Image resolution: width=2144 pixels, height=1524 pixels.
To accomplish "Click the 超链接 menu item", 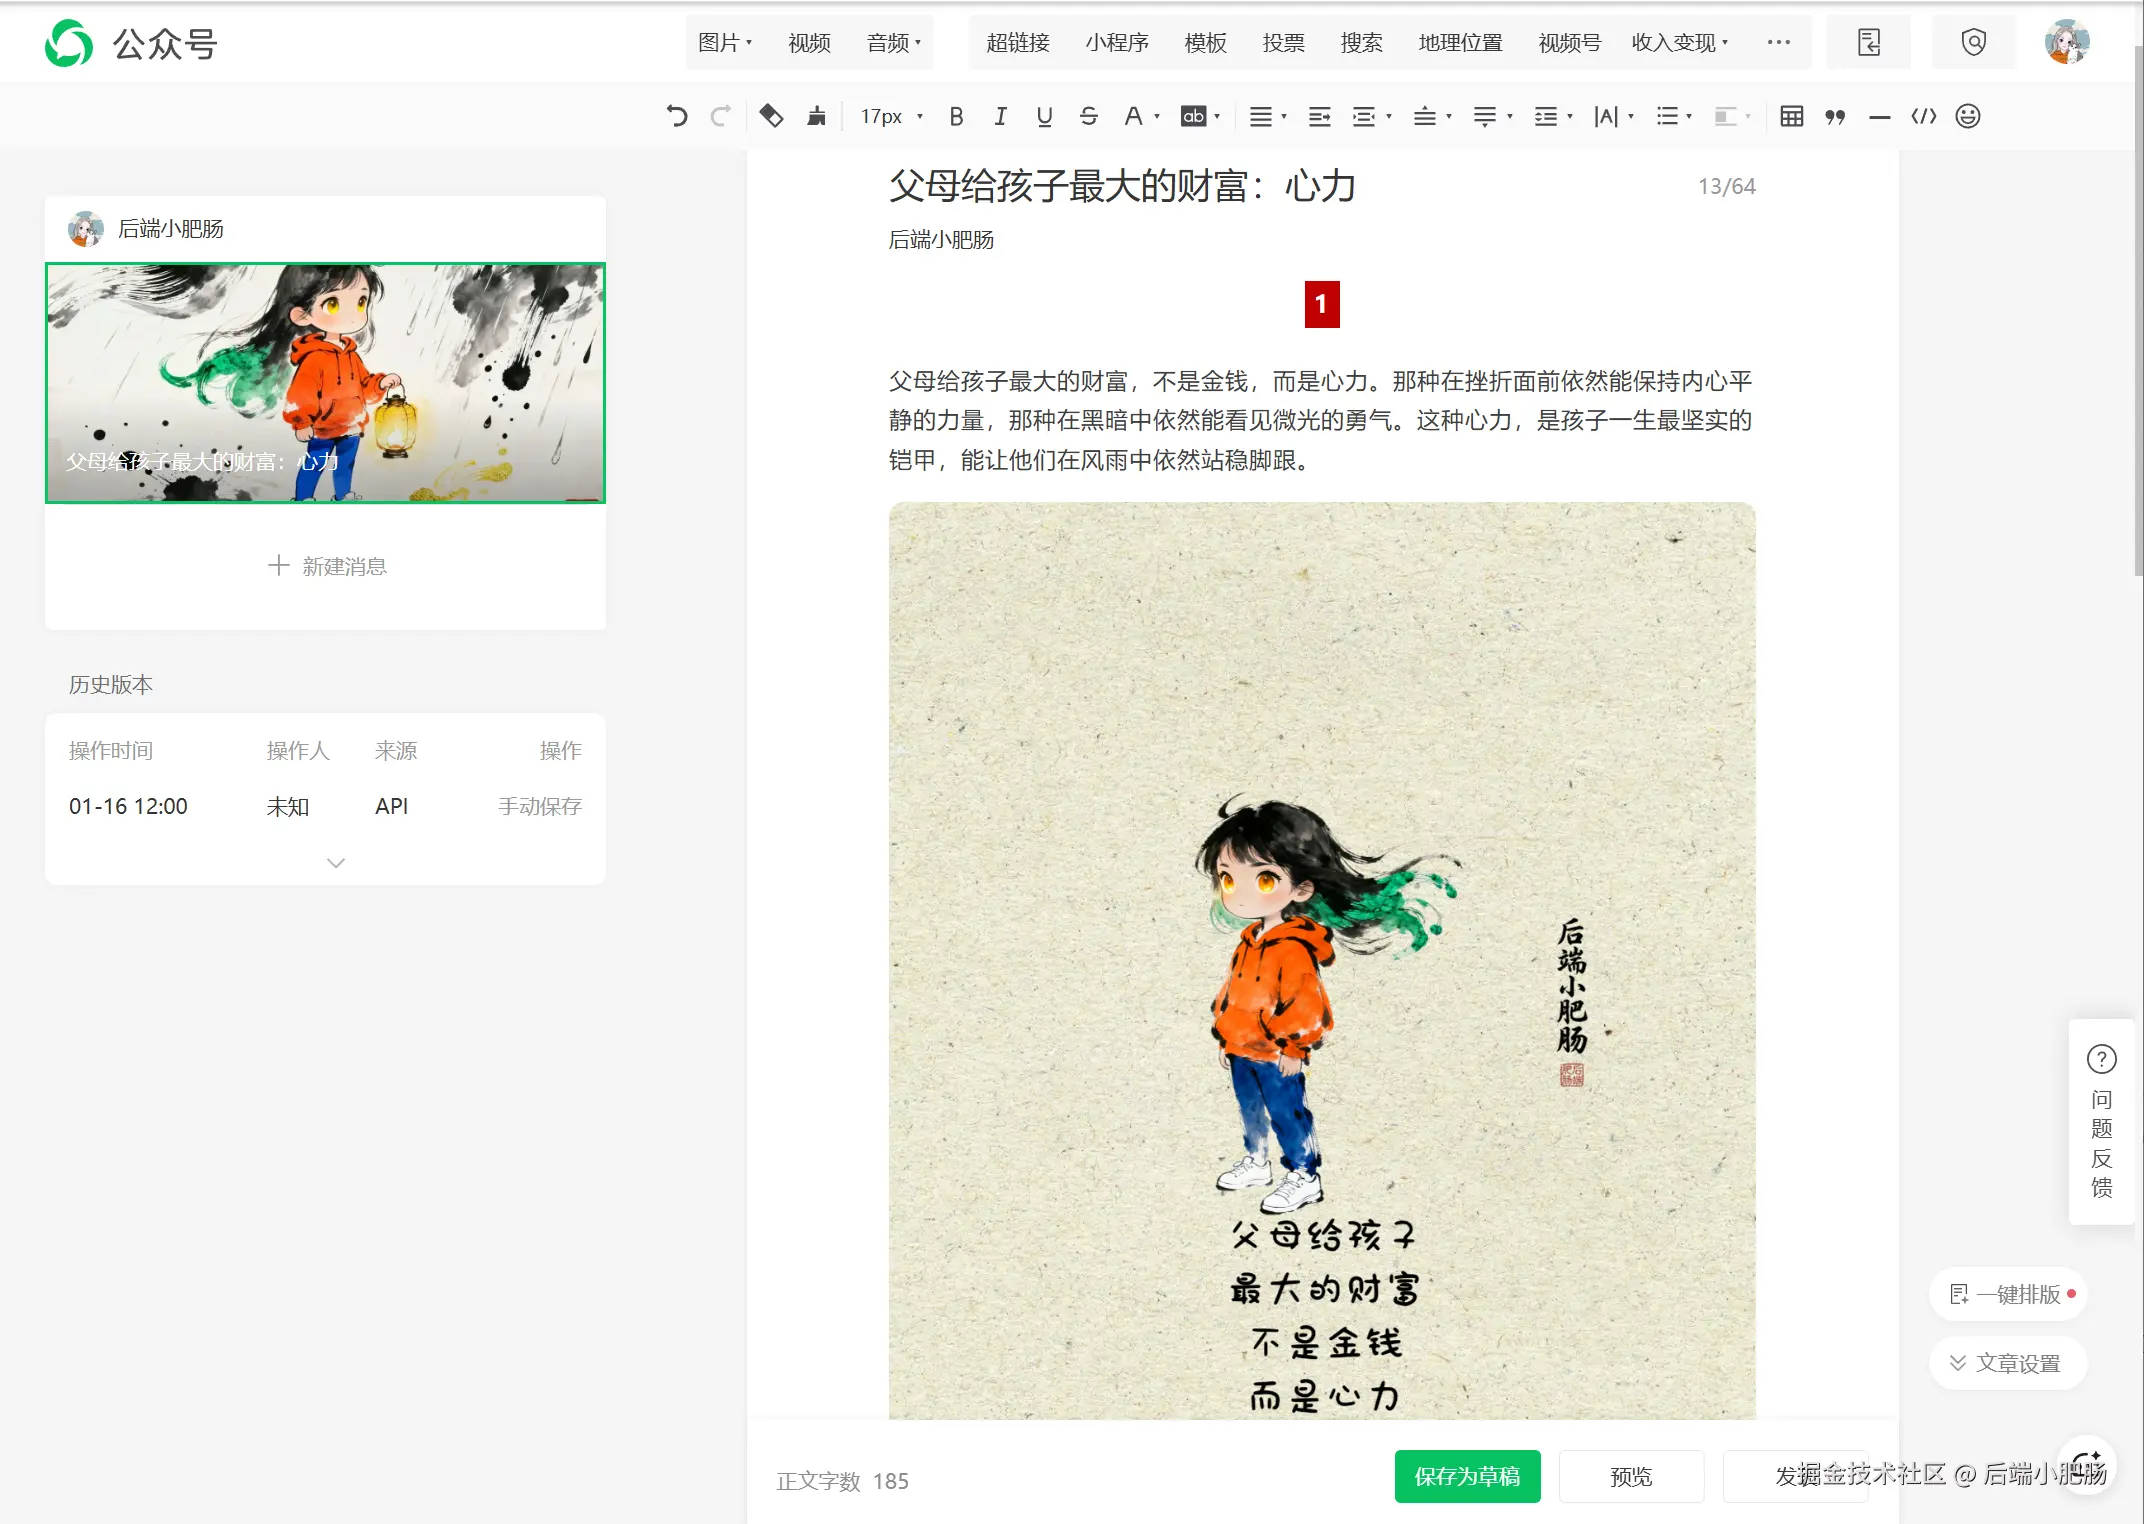I will click(1017, 42).
